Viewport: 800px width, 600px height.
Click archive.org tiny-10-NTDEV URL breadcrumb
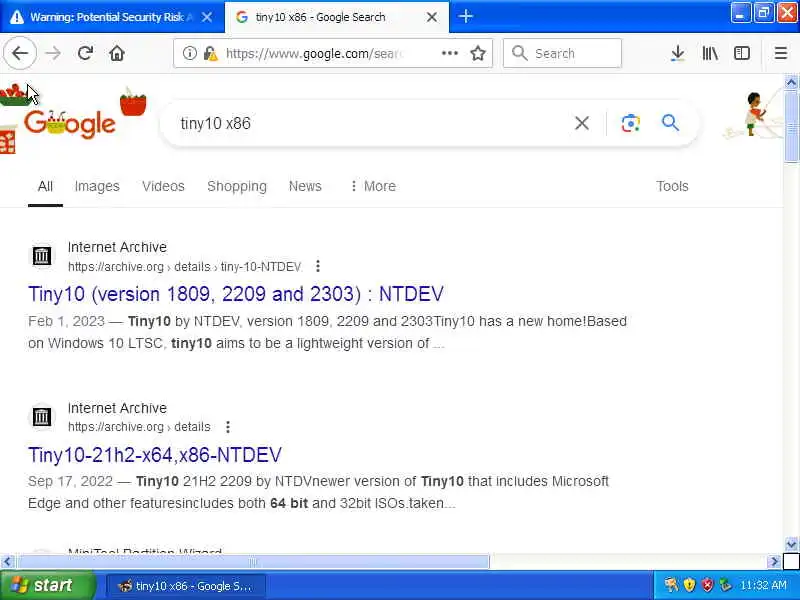185,266
